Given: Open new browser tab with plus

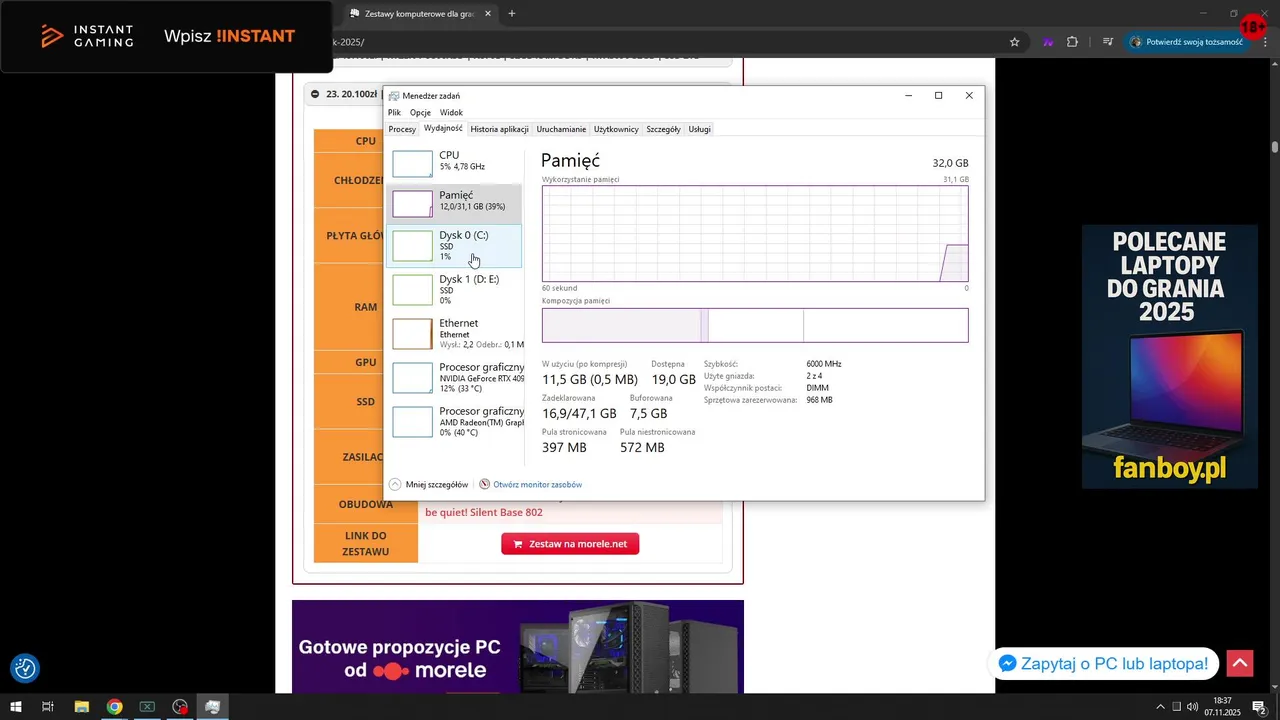Looking at the screenshot, I should [x=512, y=14].
